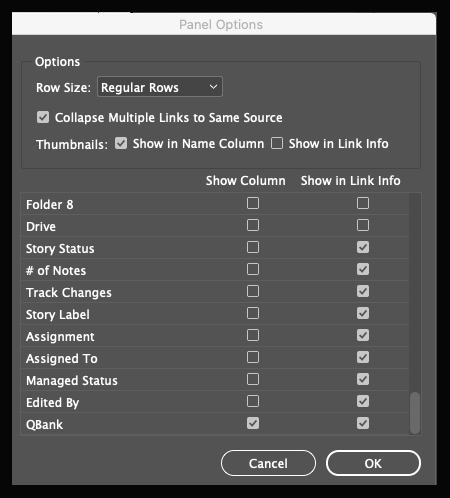450x498 pixels.
Task: Enable Show Column for Track Changes
Action: [253, 291]
